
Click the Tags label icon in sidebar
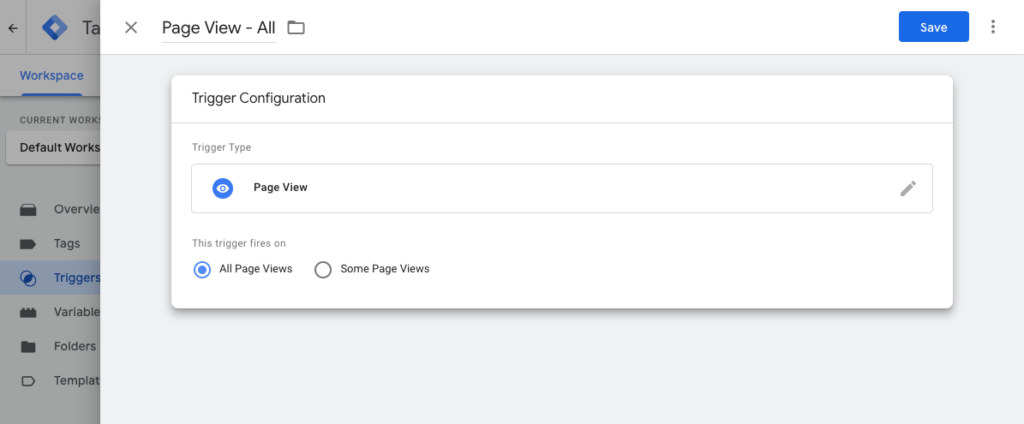coord(28,243)
